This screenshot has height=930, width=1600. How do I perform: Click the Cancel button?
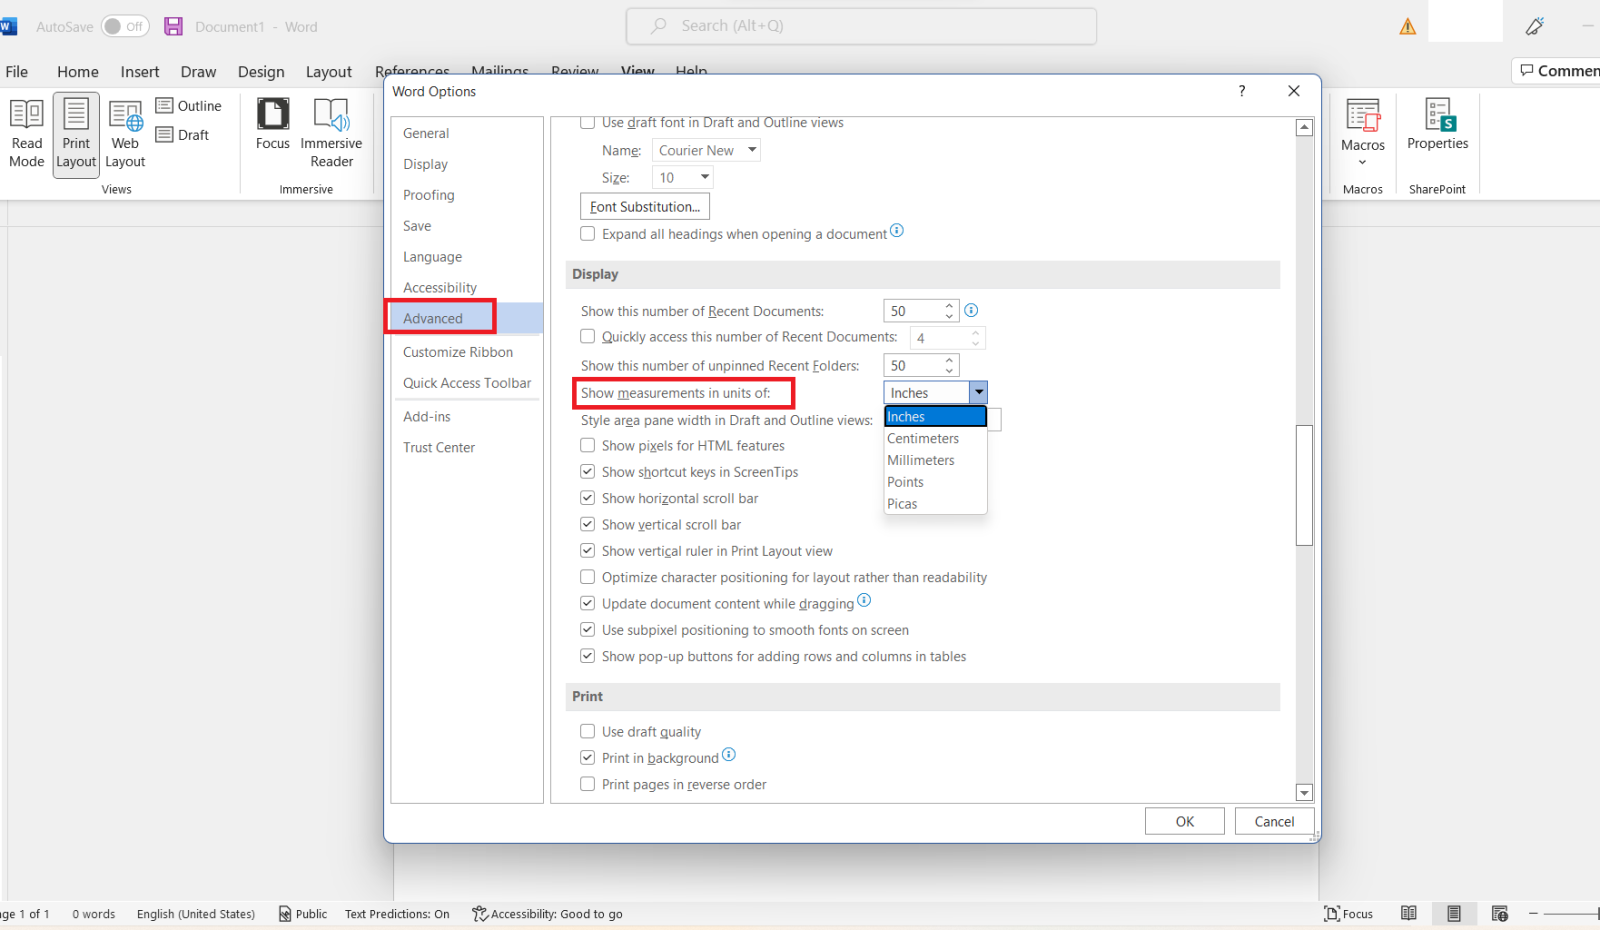click(1274, 821)
